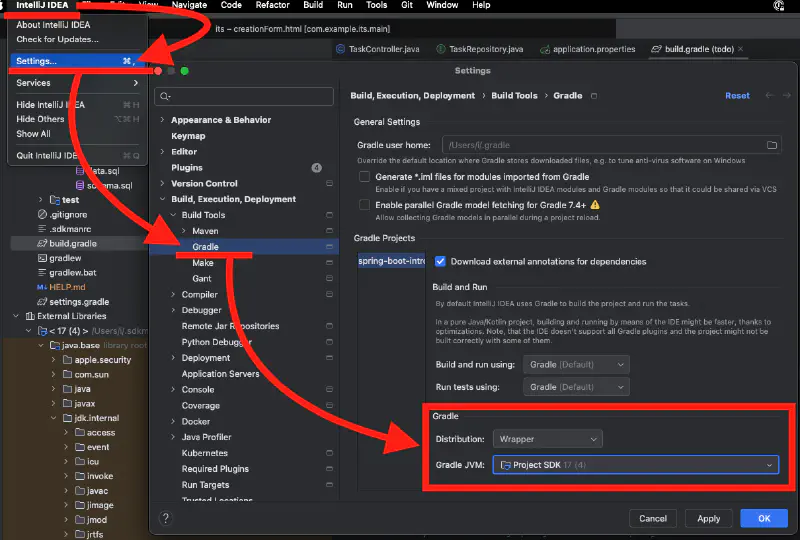Click the HELP.md markdown file icon

[x=41, y=287]
